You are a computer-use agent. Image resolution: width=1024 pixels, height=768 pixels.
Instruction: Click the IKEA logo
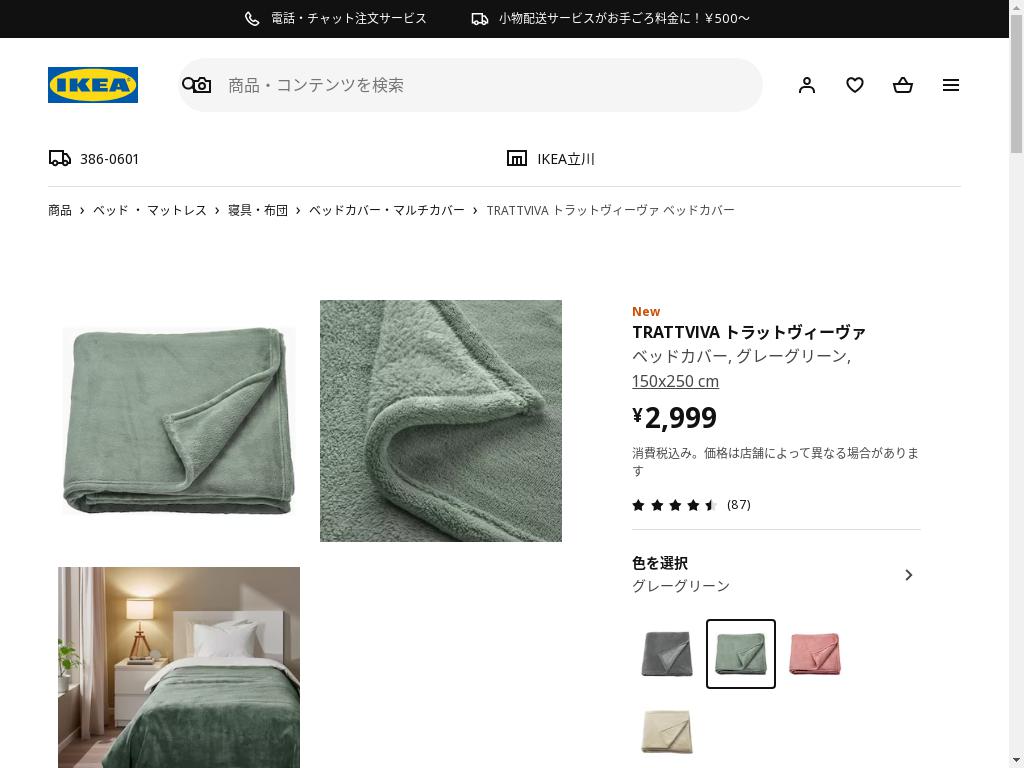coord(93,85)
